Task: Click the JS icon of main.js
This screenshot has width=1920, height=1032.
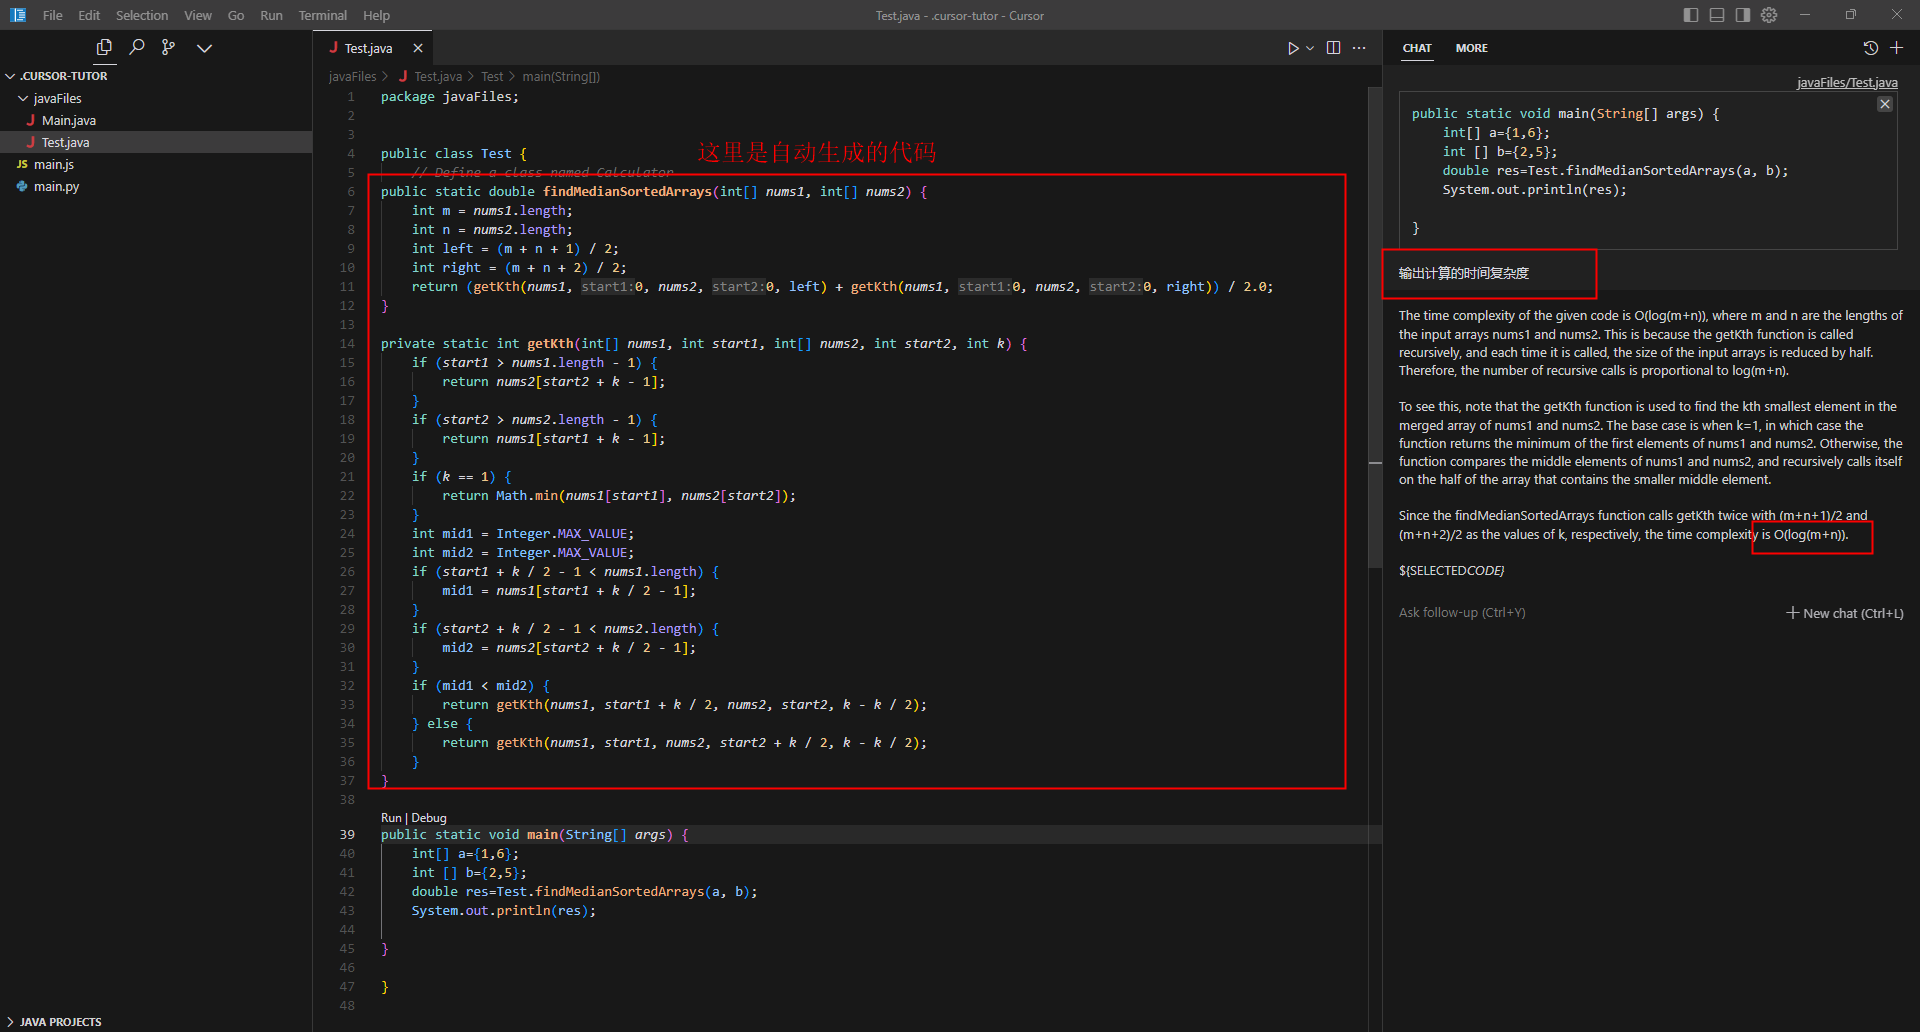Action: pyautogui.click(x=22, y=164)
